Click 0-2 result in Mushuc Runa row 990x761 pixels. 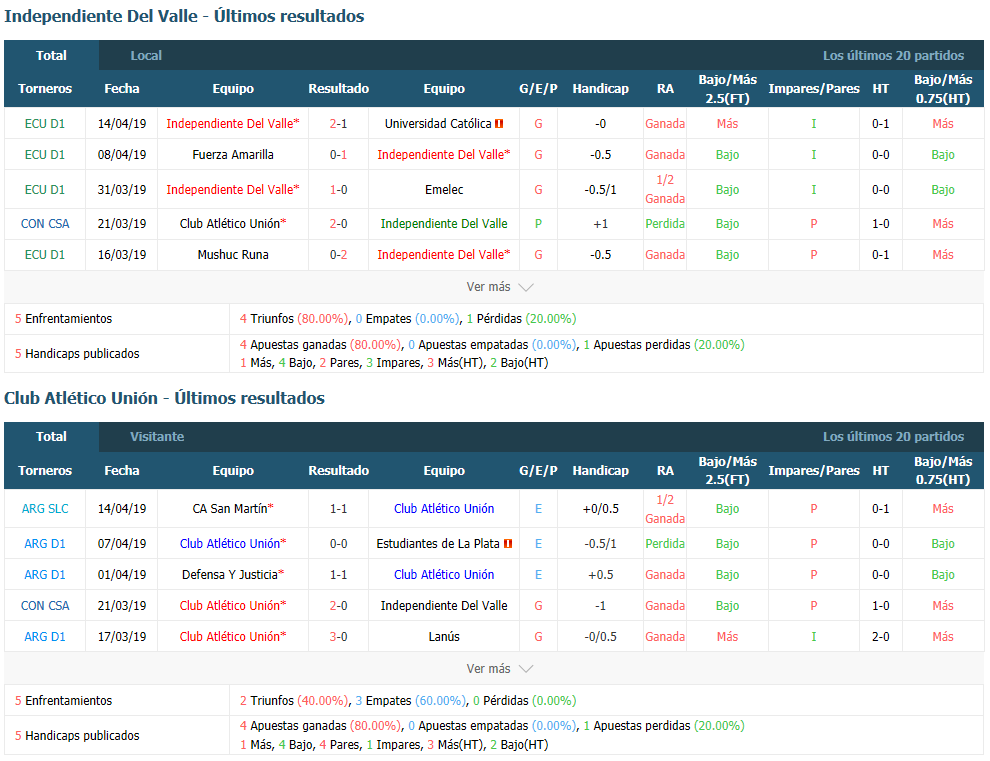click(x=338, y=255)
